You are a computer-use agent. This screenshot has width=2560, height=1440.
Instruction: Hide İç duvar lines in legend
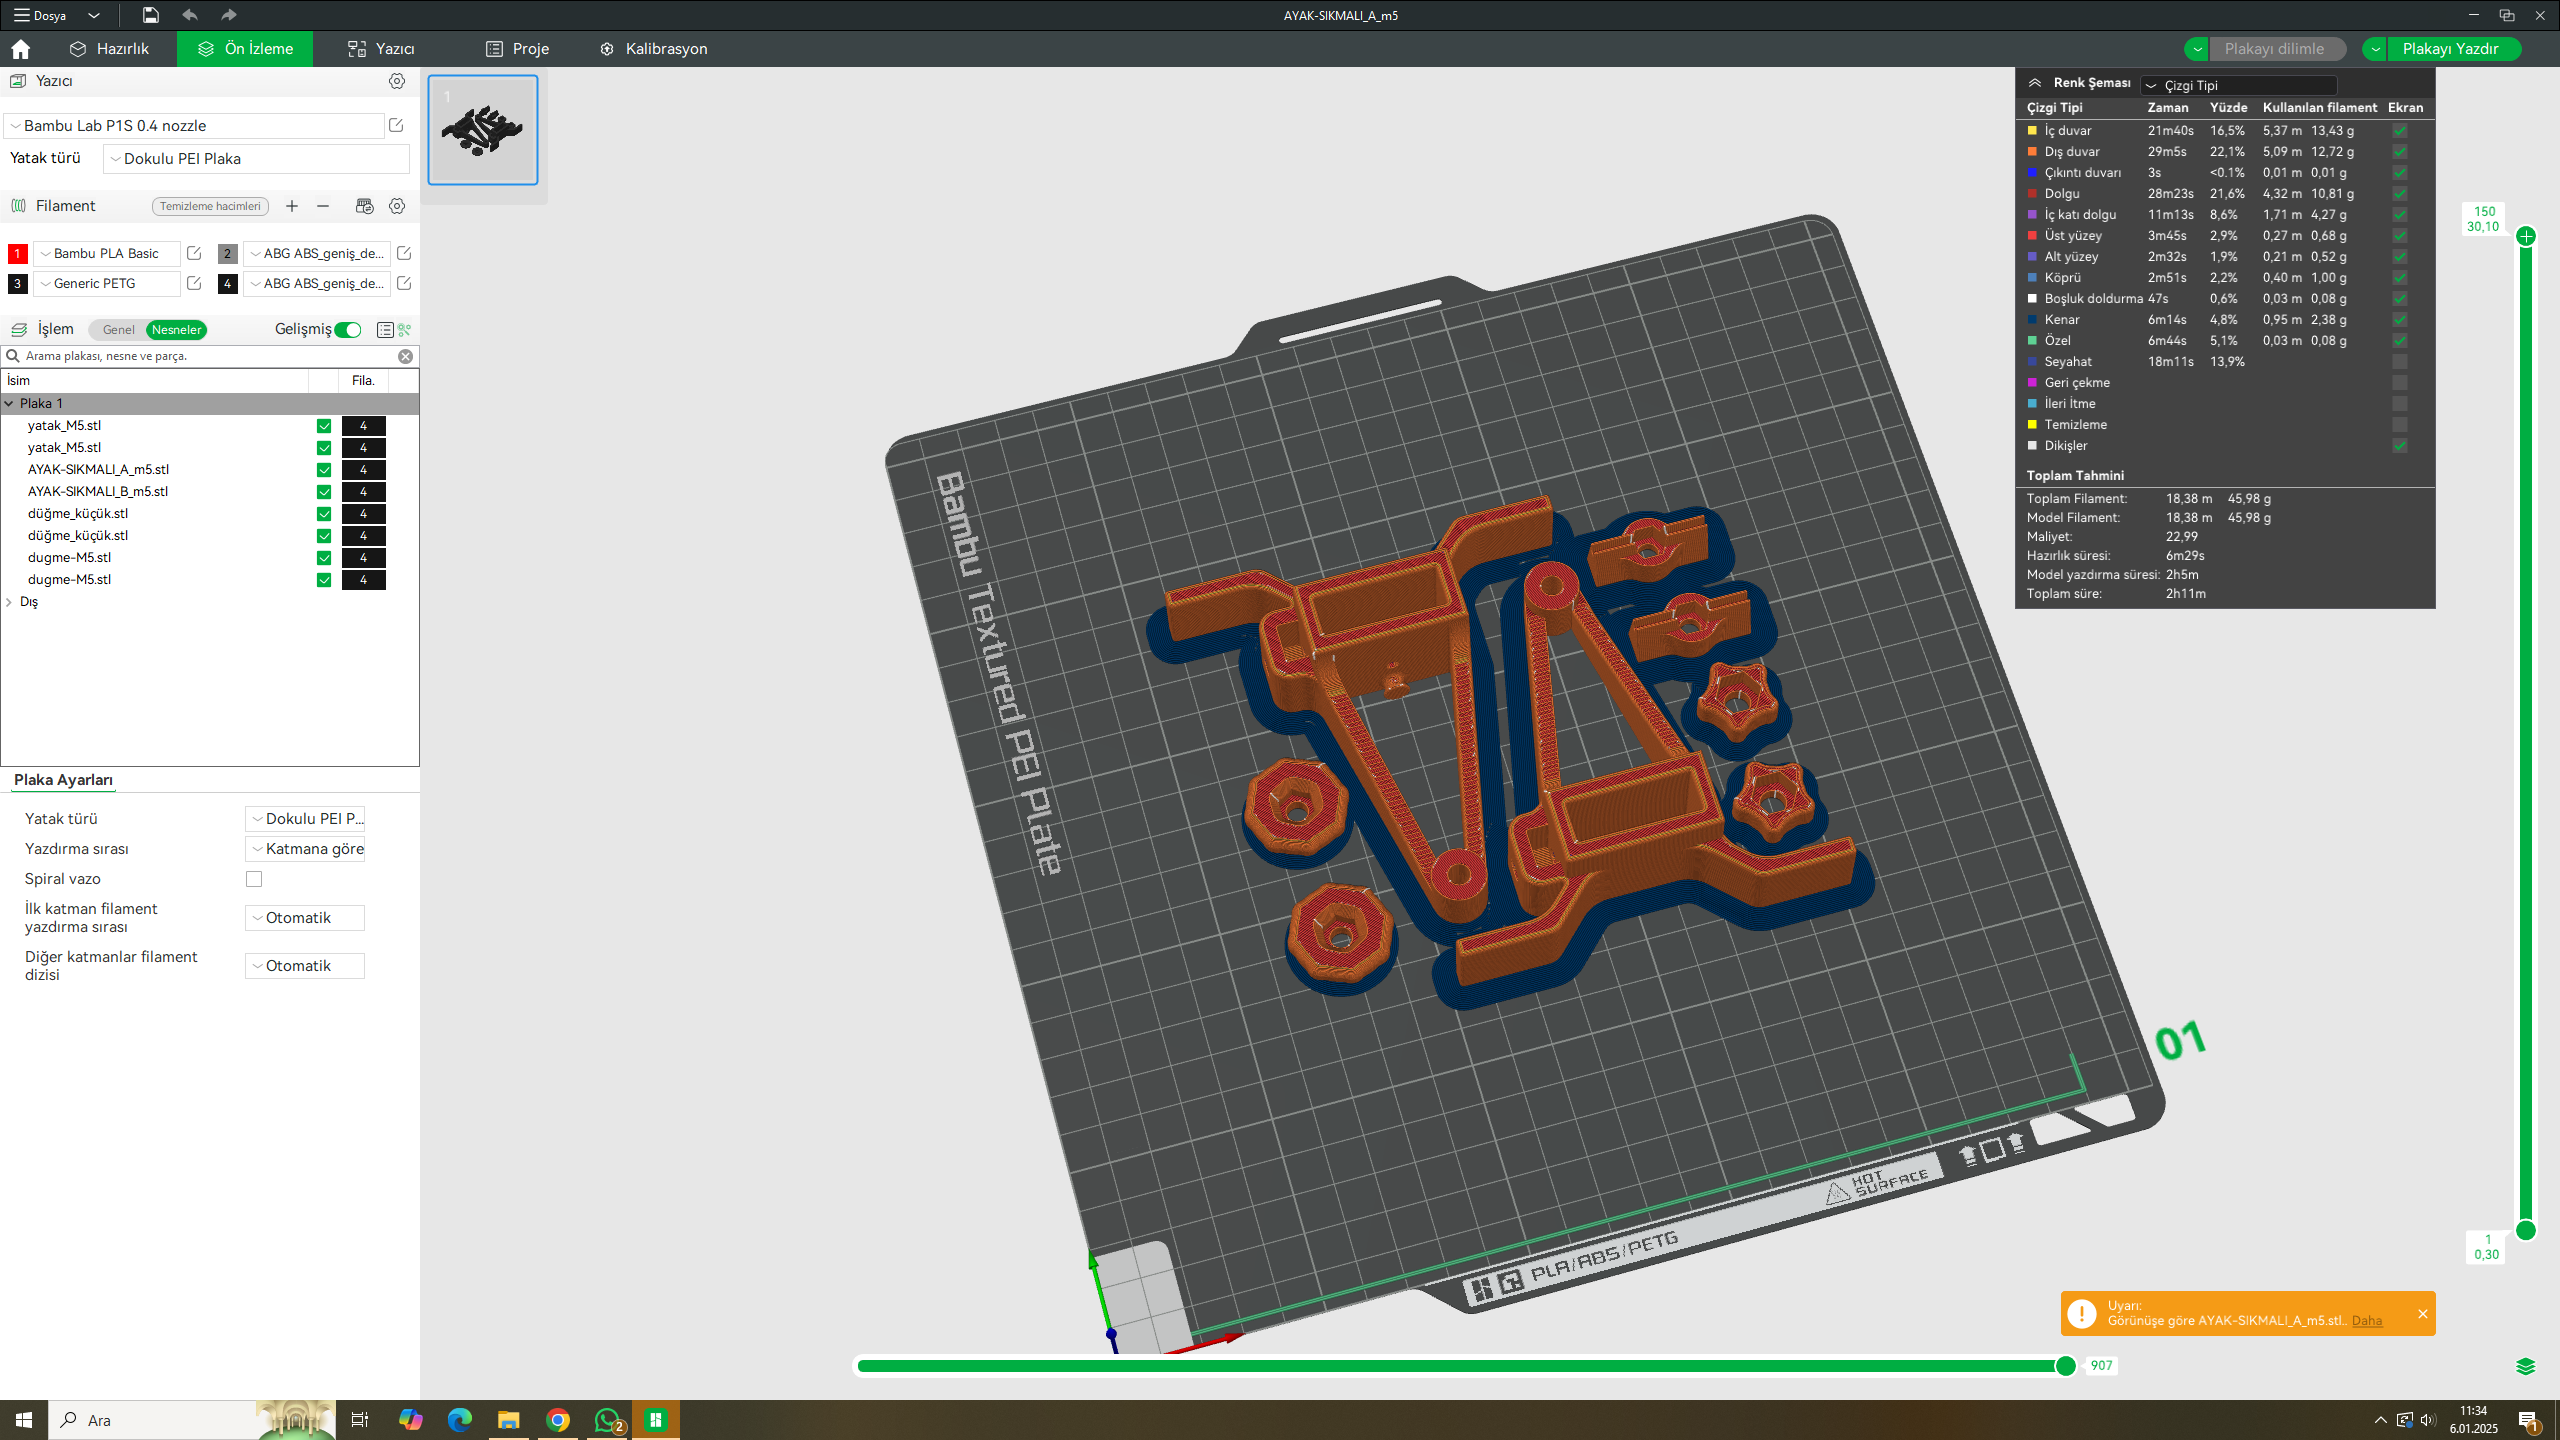pos(2400,131)
